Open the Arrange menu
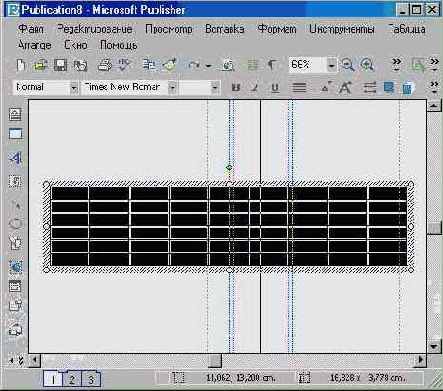This screenshot has width=443, height=391. coord(34,45)
